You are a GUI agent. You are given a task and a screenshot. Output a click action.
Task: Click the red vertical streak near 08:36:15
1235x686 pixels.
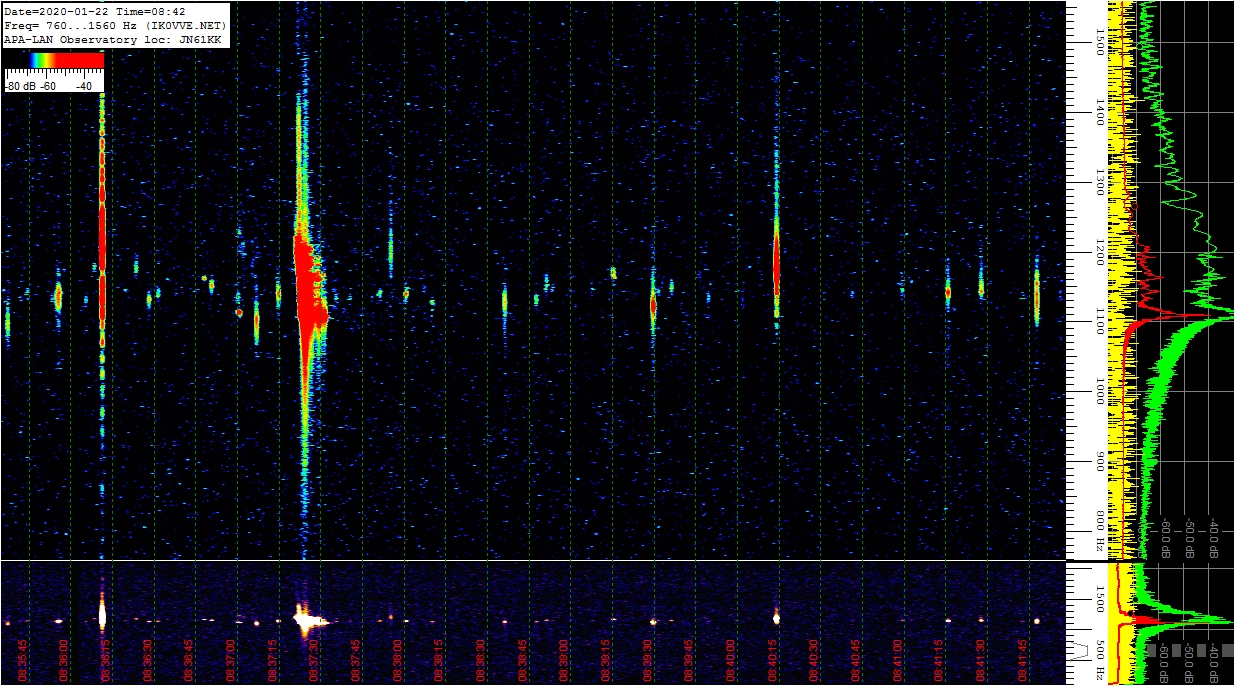point(101,240)
